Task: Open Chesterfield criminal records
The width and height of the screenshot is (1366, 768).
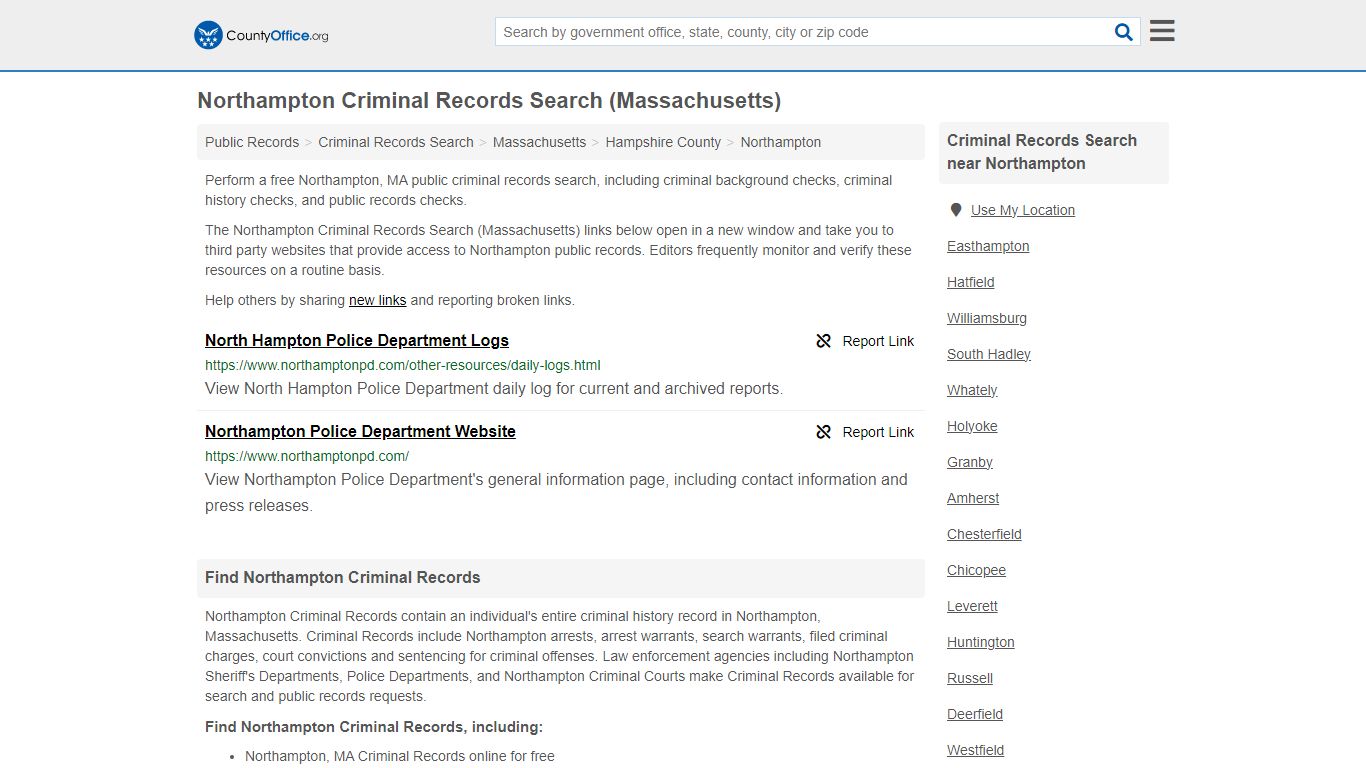Action: [984, 534]
